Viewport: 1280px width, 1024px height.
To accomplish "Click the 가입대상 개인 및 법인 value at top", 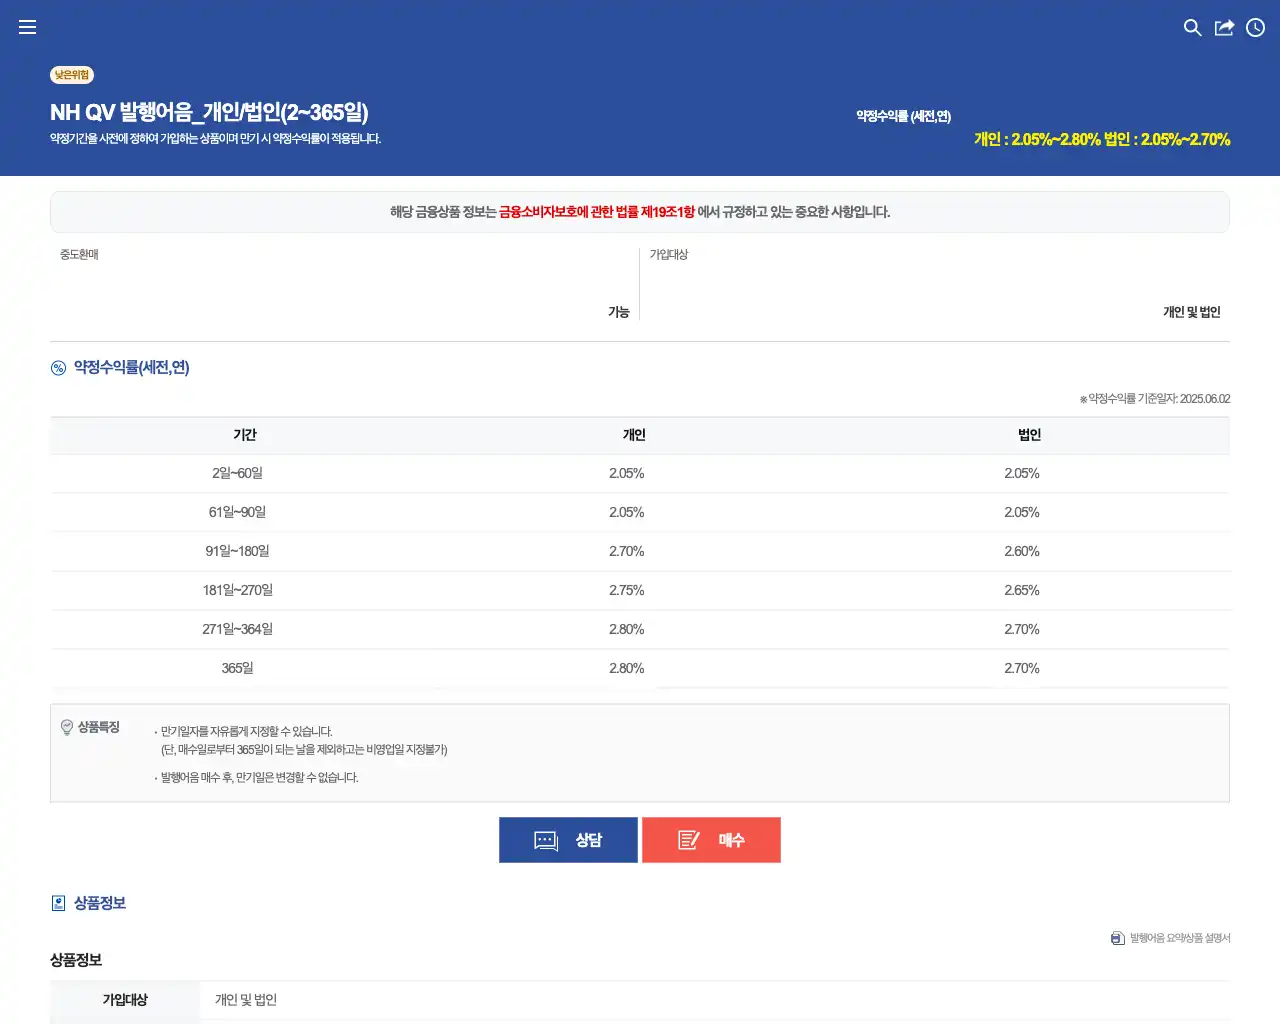I will coord(1191,312).
